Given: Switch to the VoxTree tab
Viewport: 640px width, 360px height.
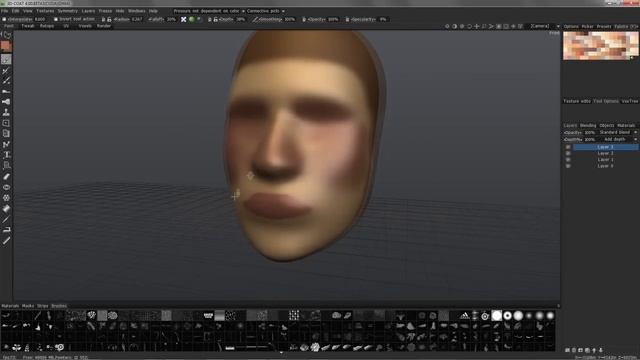Looking at the screenshot, I should (x=629, y=101).
